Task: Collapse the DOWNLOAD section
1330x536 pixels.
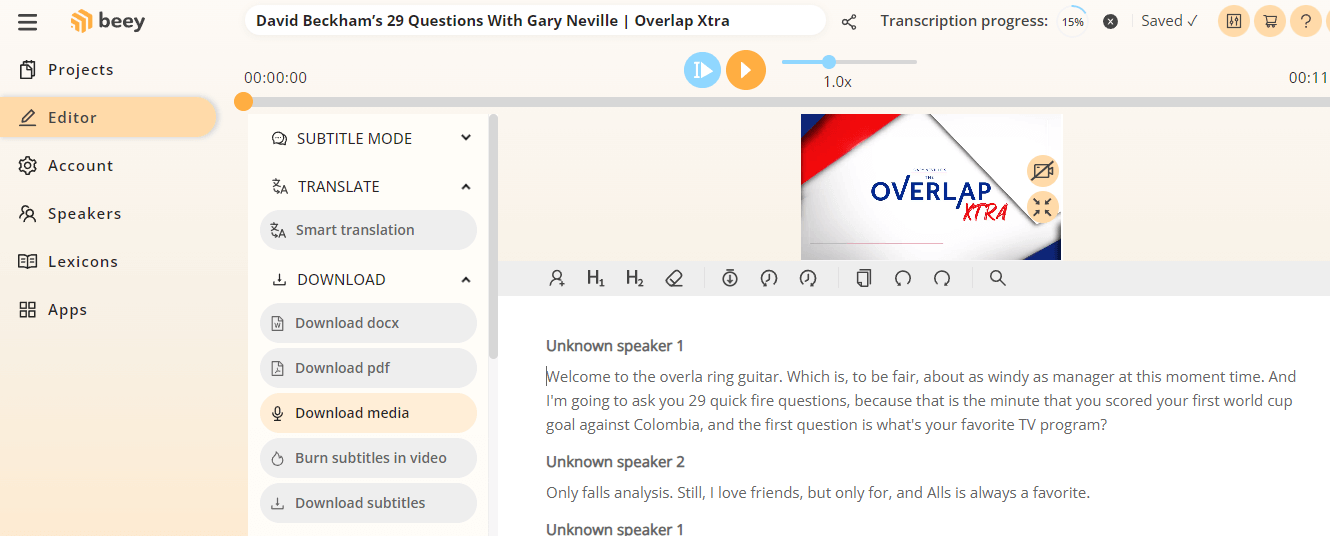Action: (371, 280)
